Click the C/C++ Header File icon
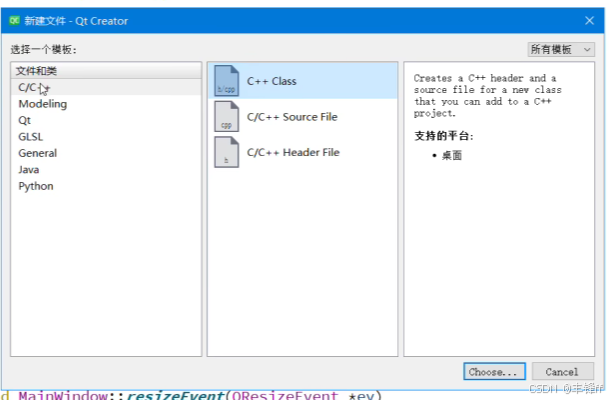Viewport: 609px width, 400px height. pos(226,152)
